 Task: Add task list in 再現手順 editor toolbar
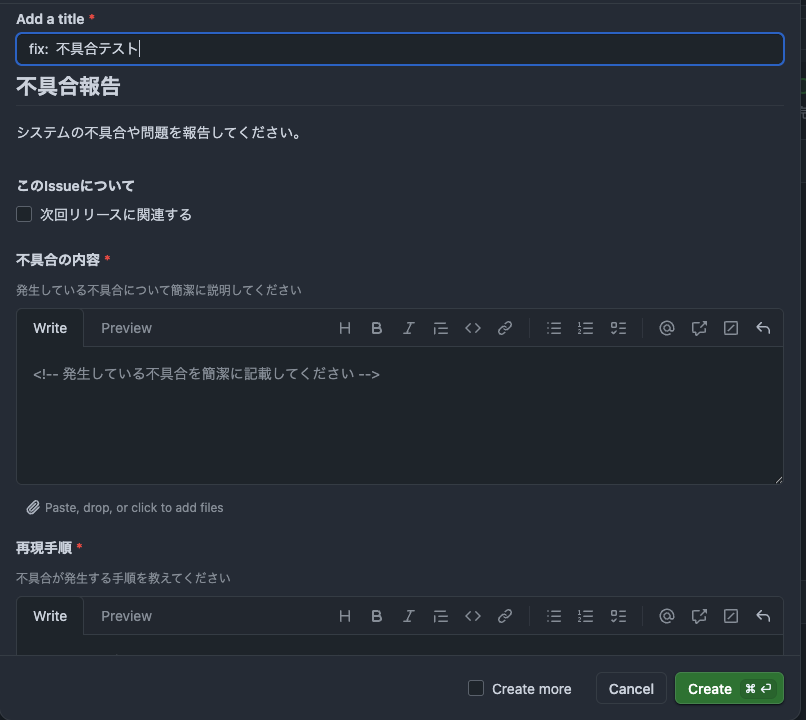click(618, 616)
